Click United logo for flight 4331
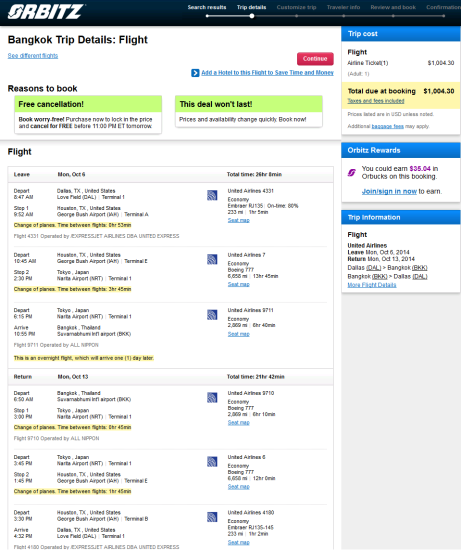The height and width of the screenshot is (550, 461). click(x=212, y=195)
